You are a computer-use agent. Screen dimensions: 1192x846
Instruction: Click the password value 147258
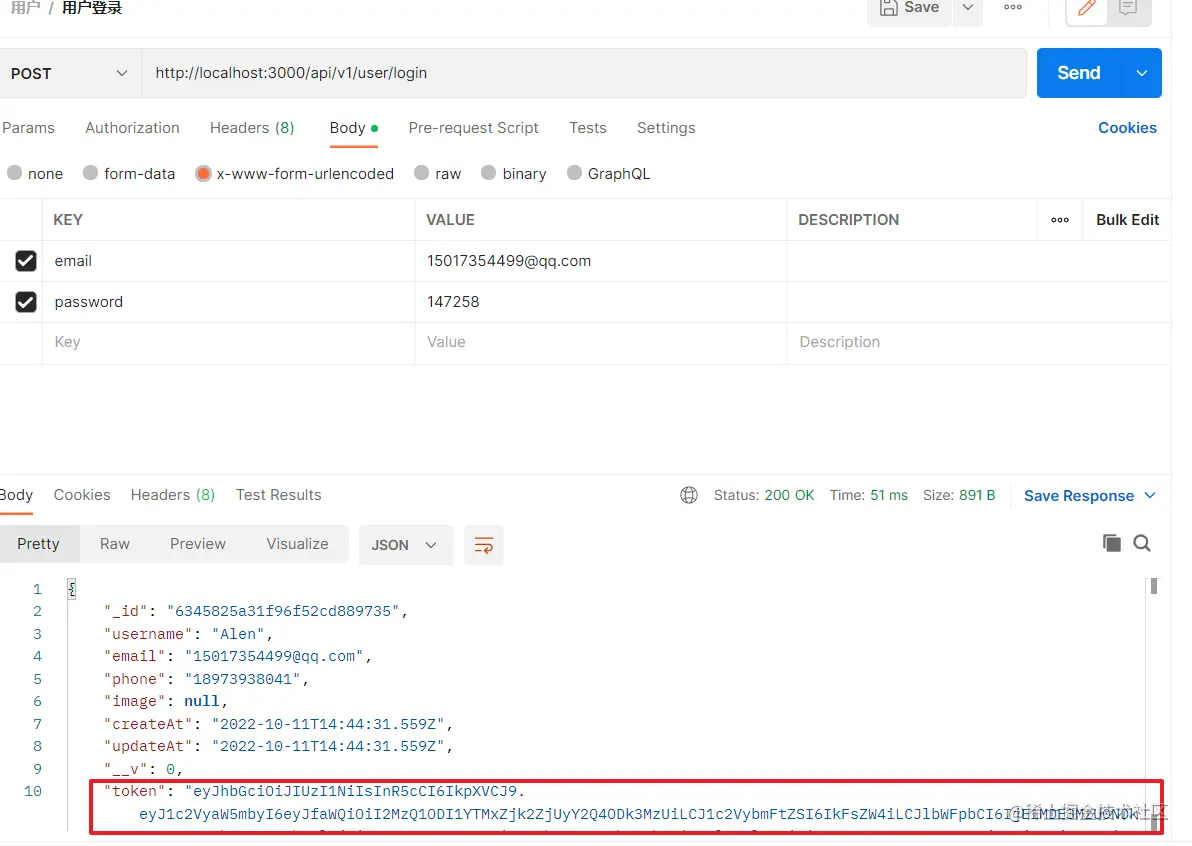tap(601, 303)
